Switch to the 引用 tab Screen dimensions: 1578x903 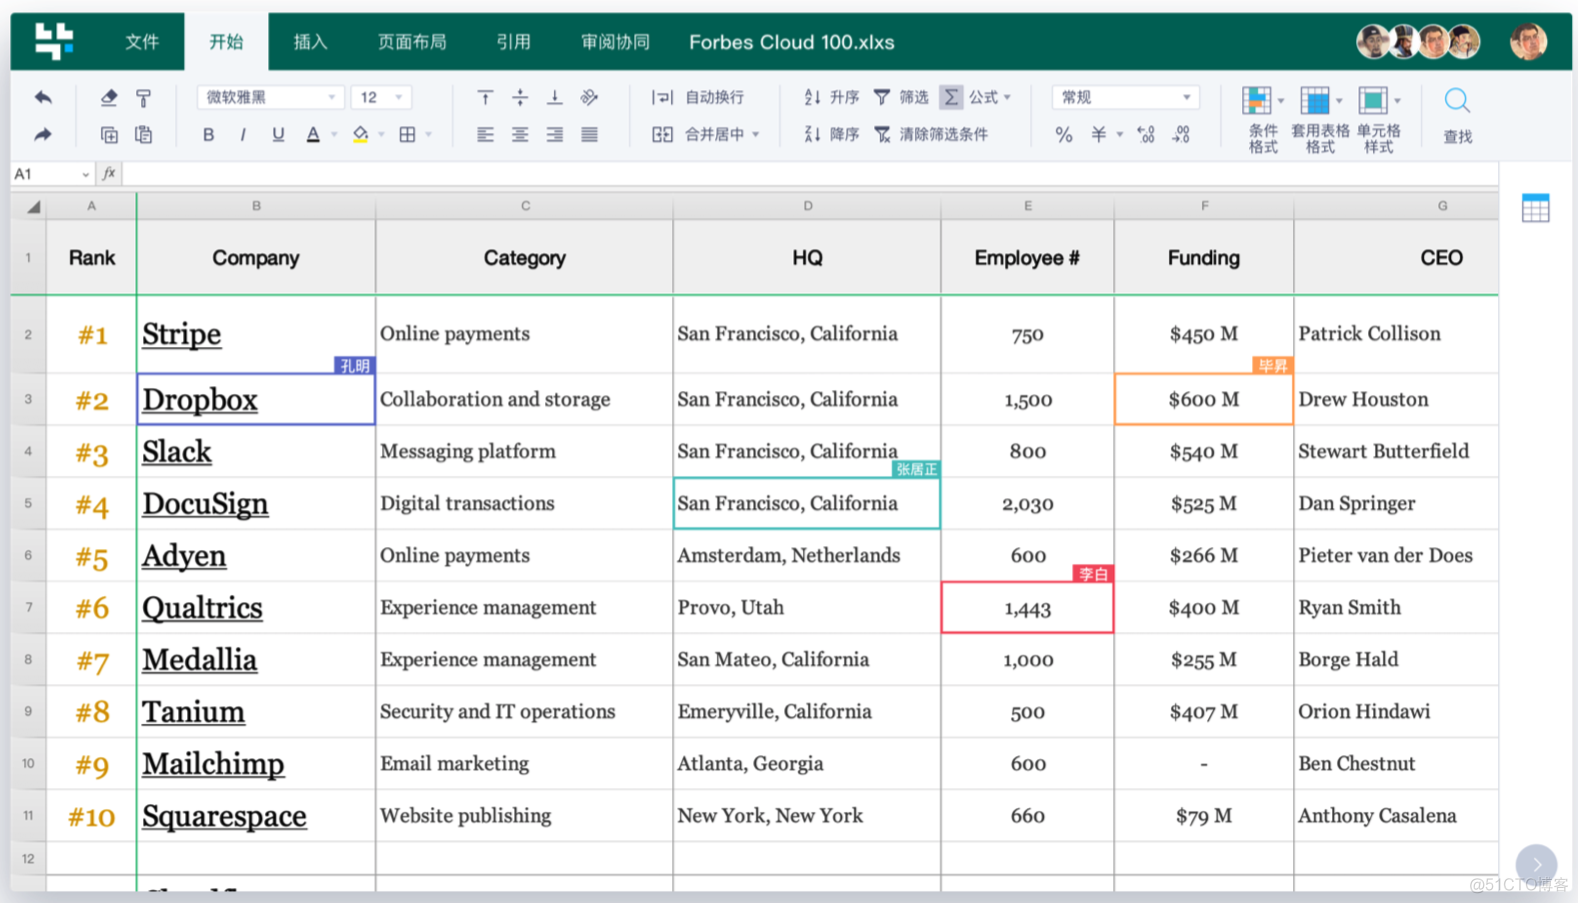pos(513,42)
